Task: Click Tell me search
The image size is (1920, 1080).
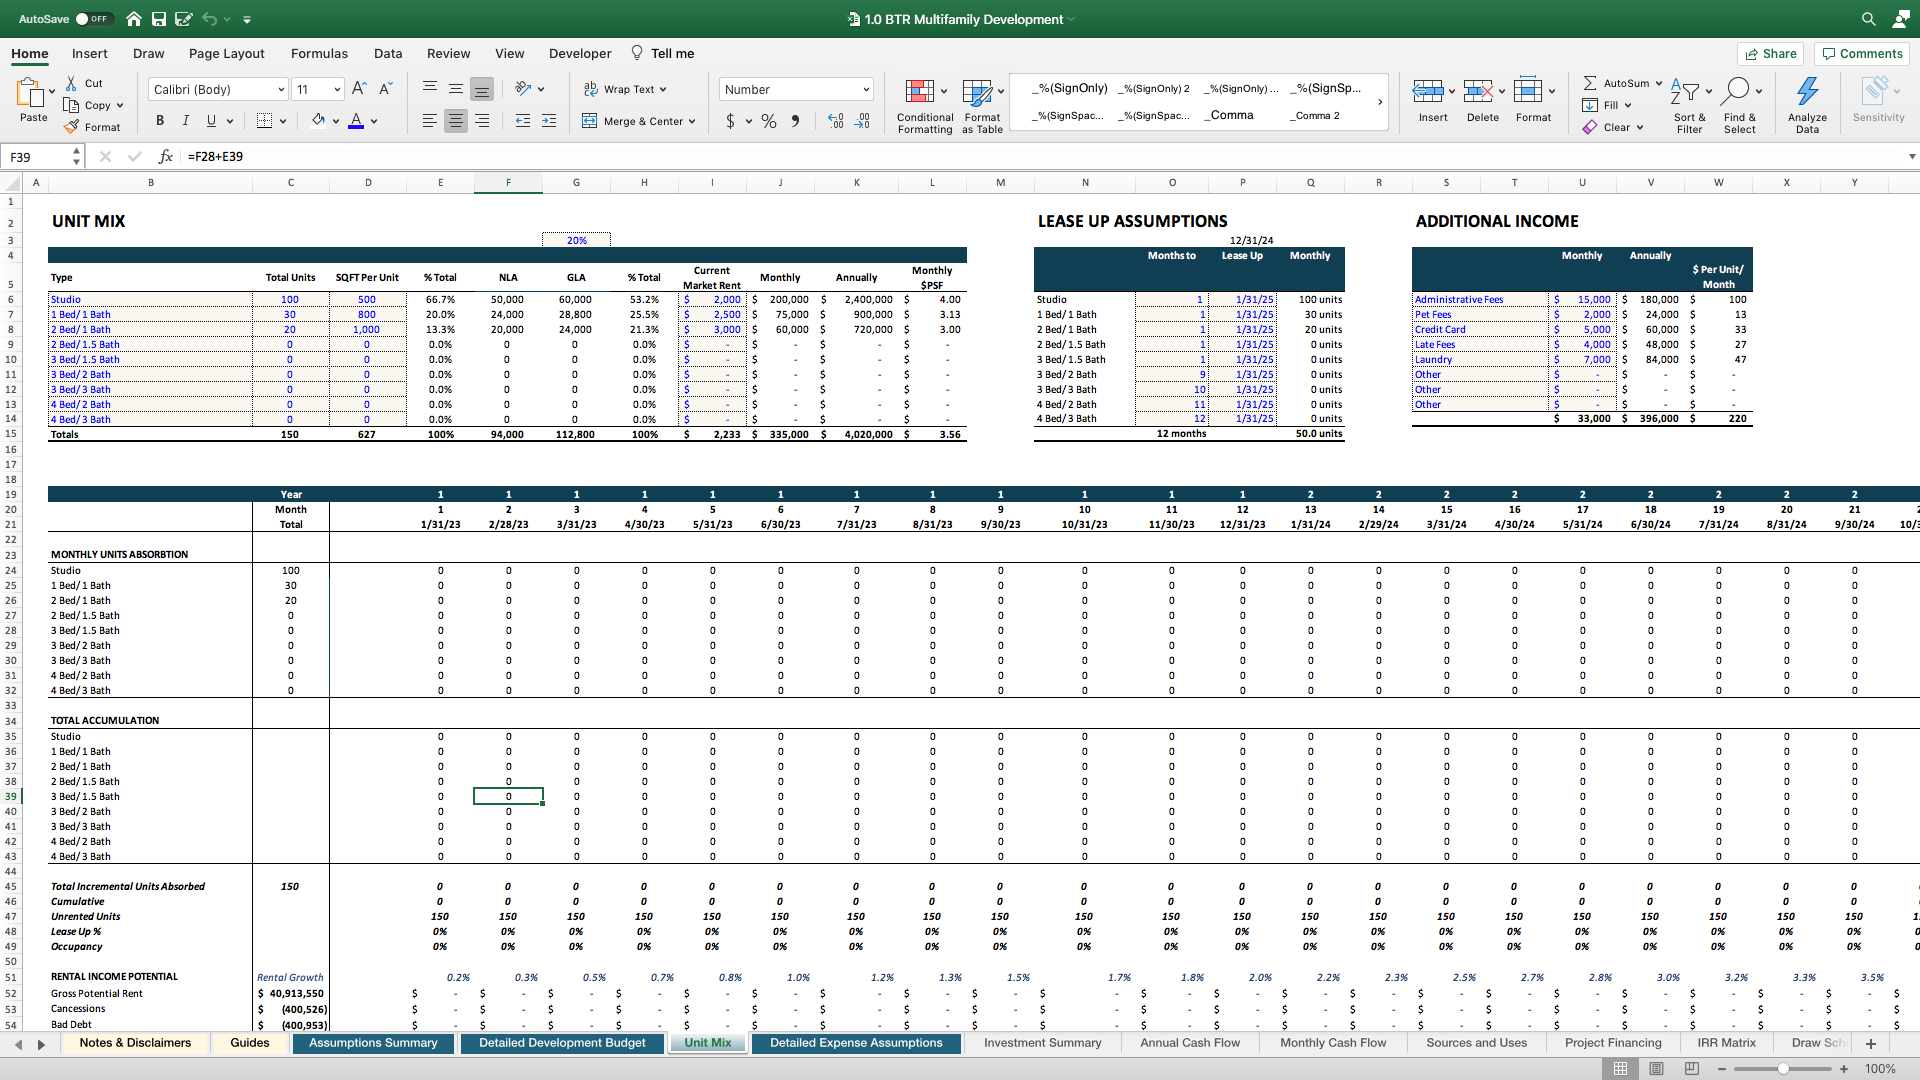Action: coord(662,54)
